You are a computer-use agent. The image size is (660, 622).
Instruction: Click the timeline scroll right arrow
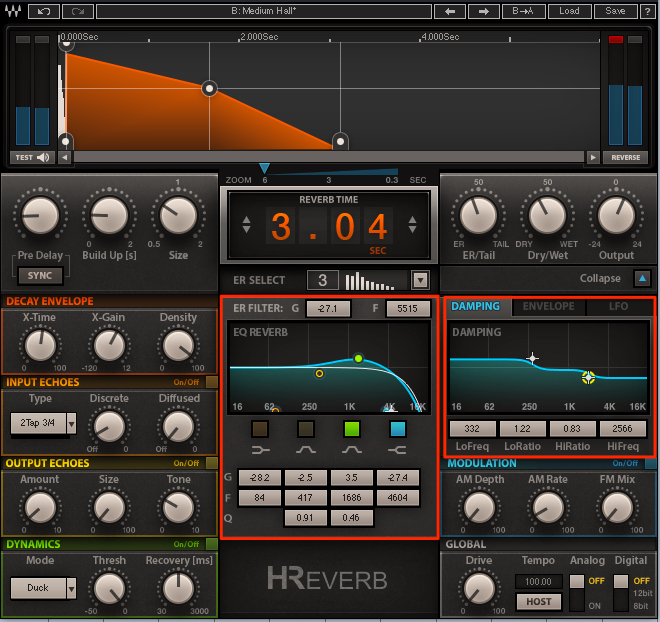tap(593, 157)
